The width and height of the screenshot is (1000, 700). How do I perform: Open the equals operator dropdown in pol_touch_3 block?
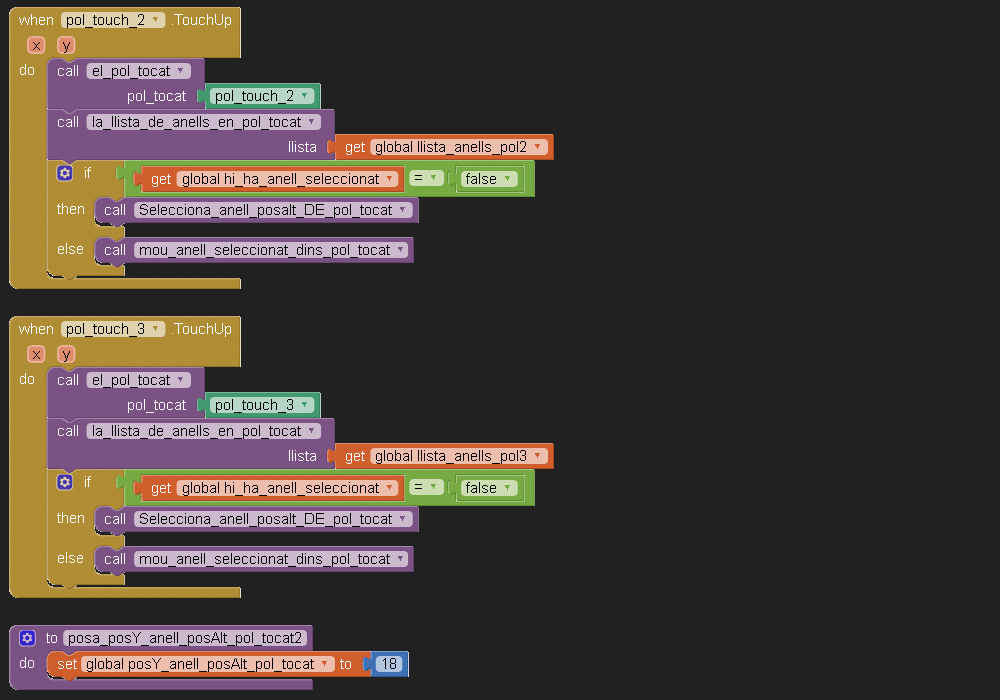(x=426, y=488)
